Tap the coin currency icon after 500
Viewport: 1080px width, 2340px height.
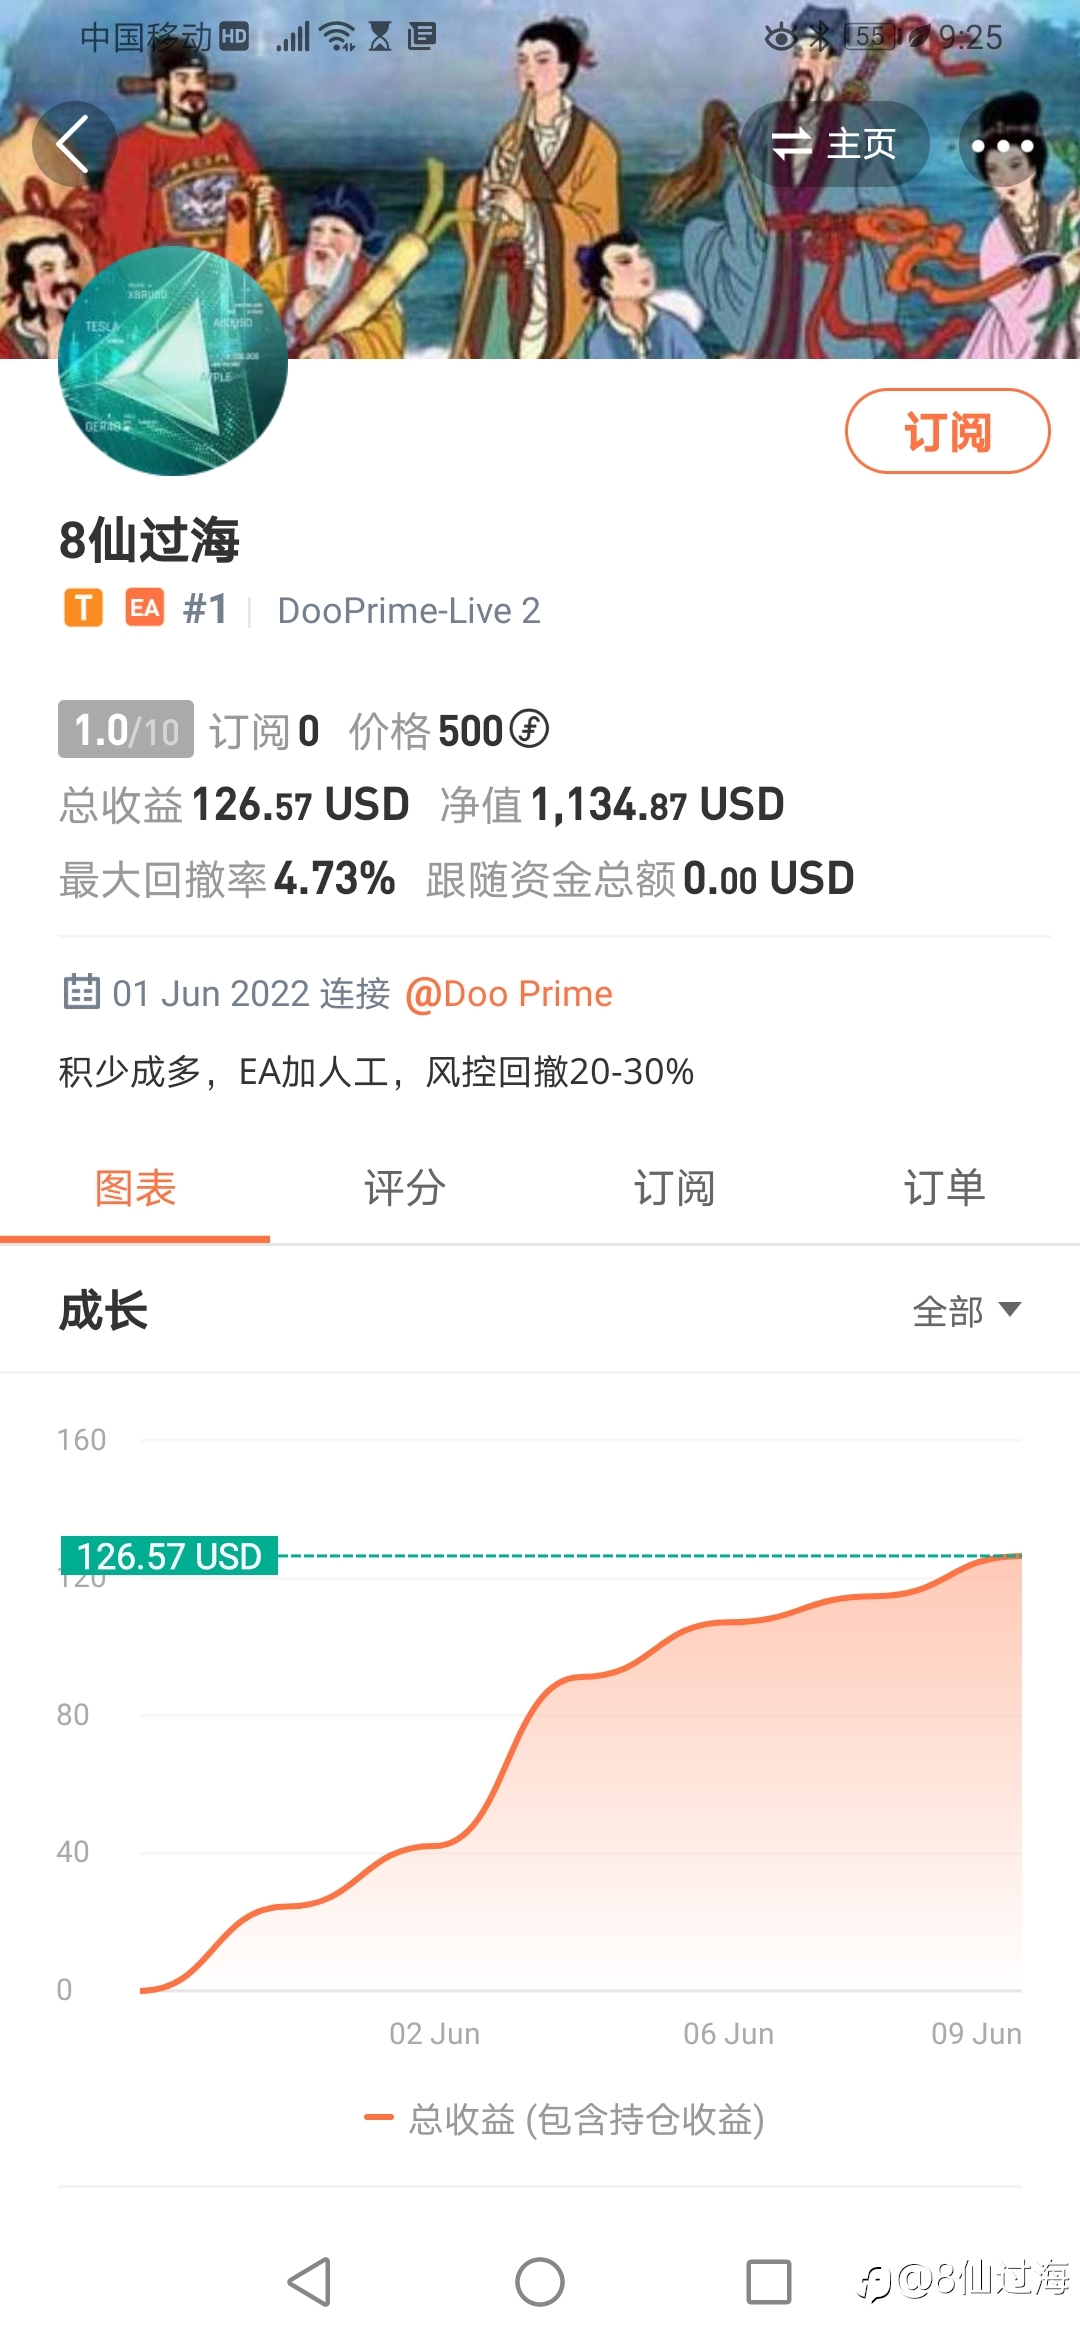(529, 729)
